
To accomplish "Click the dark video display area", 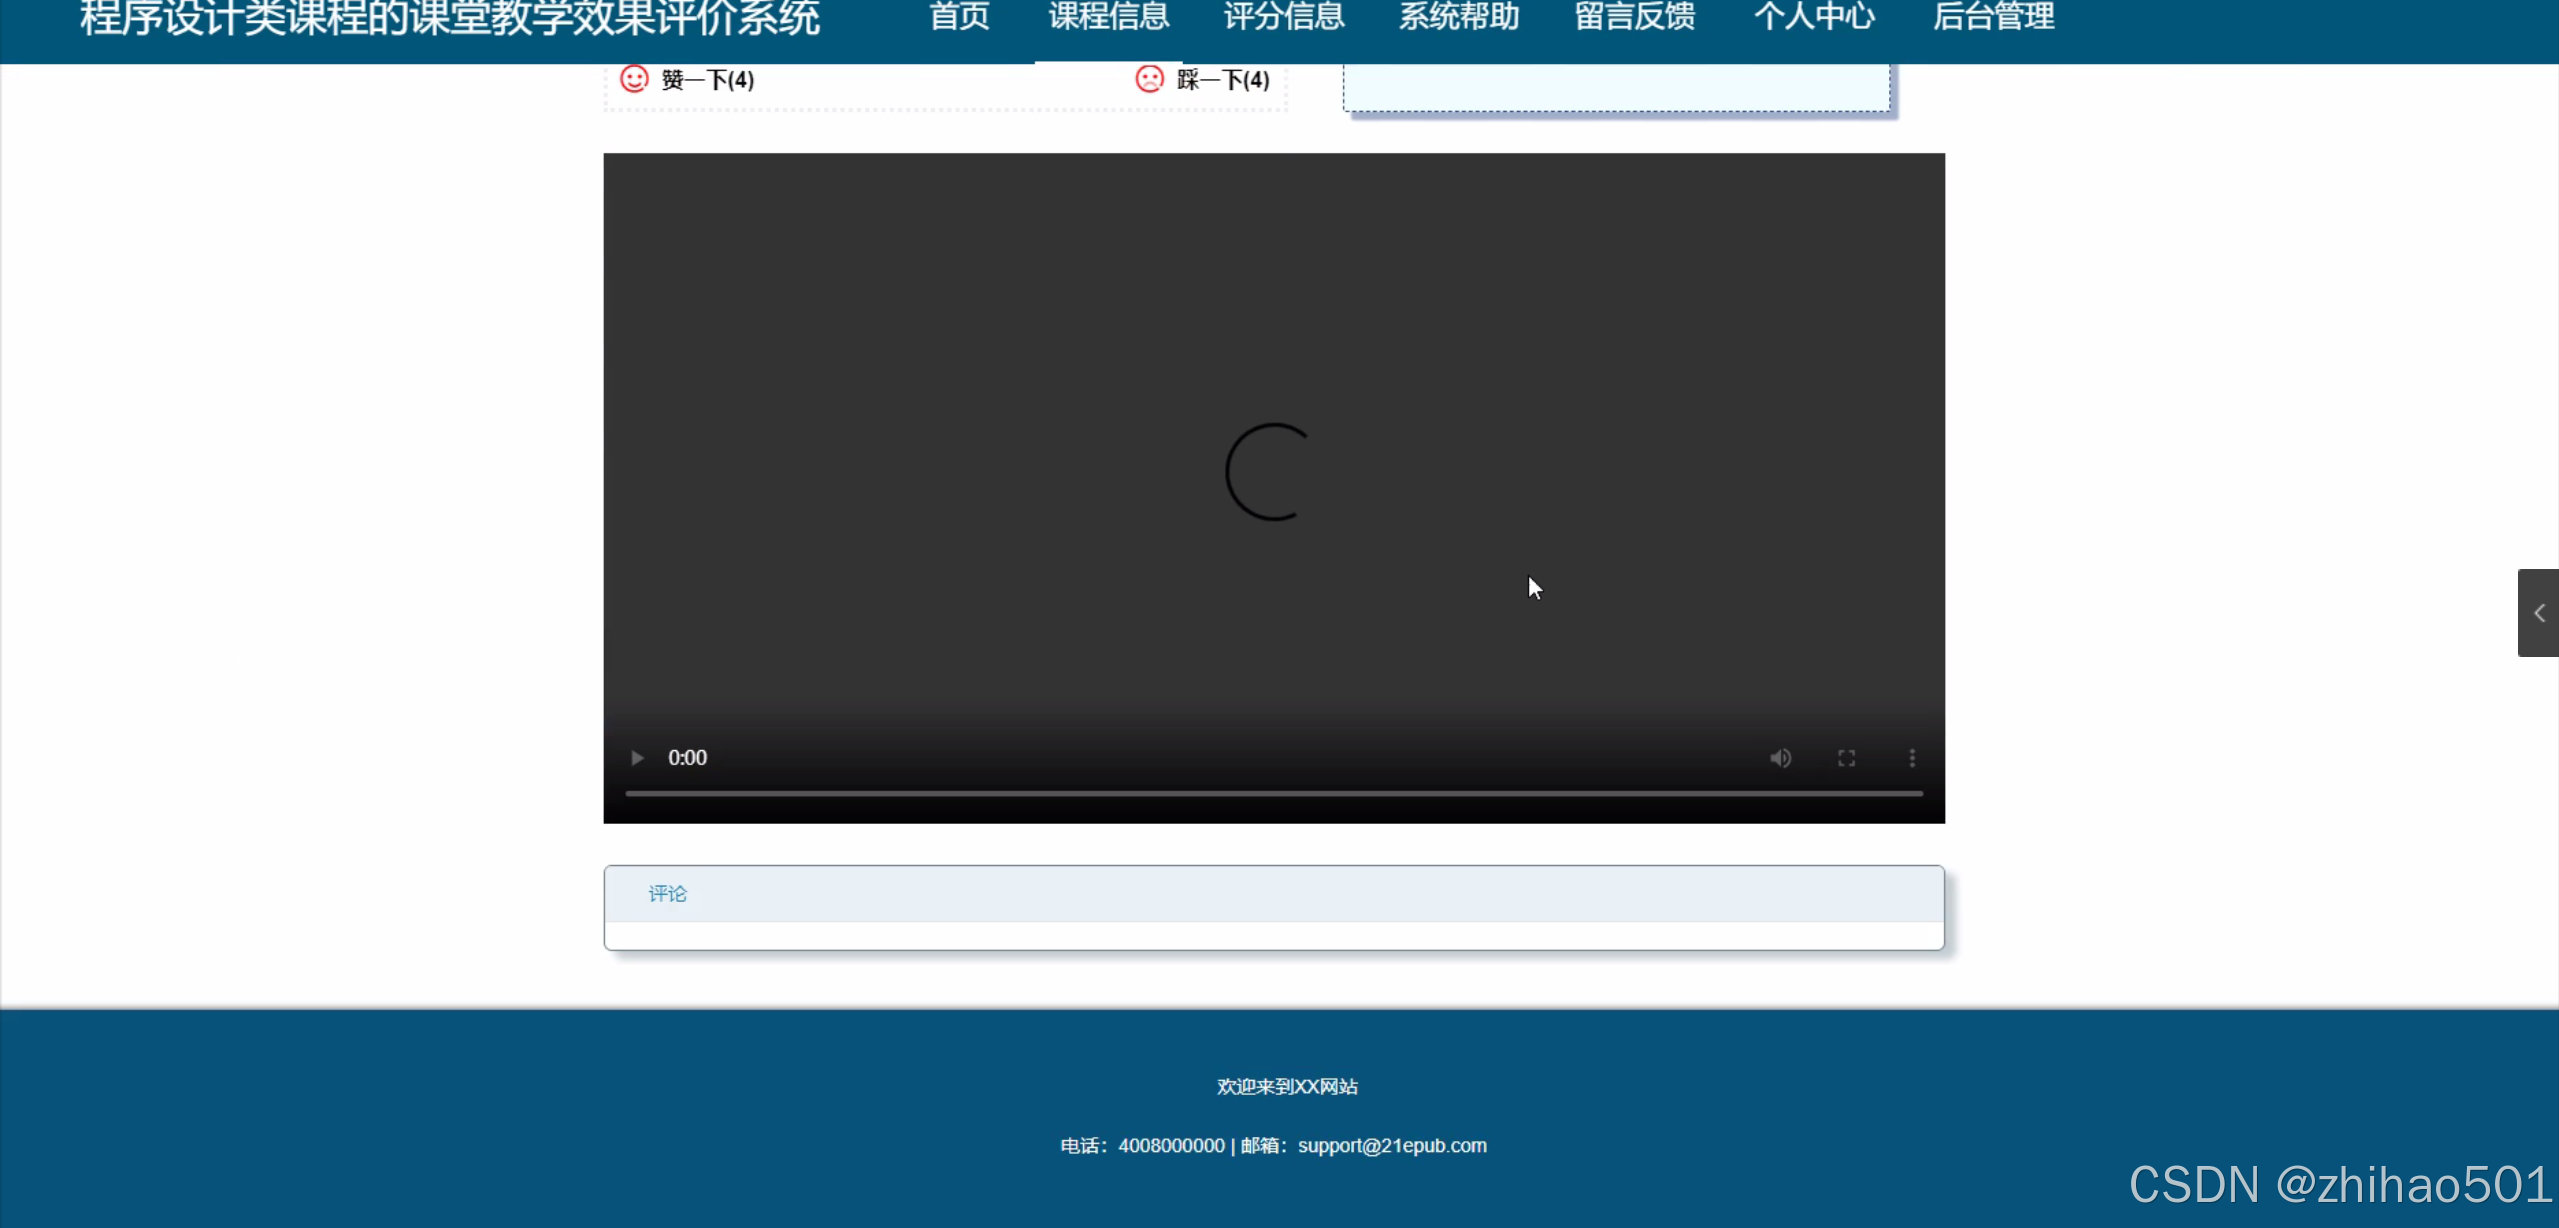I will tap(1000, 400).
